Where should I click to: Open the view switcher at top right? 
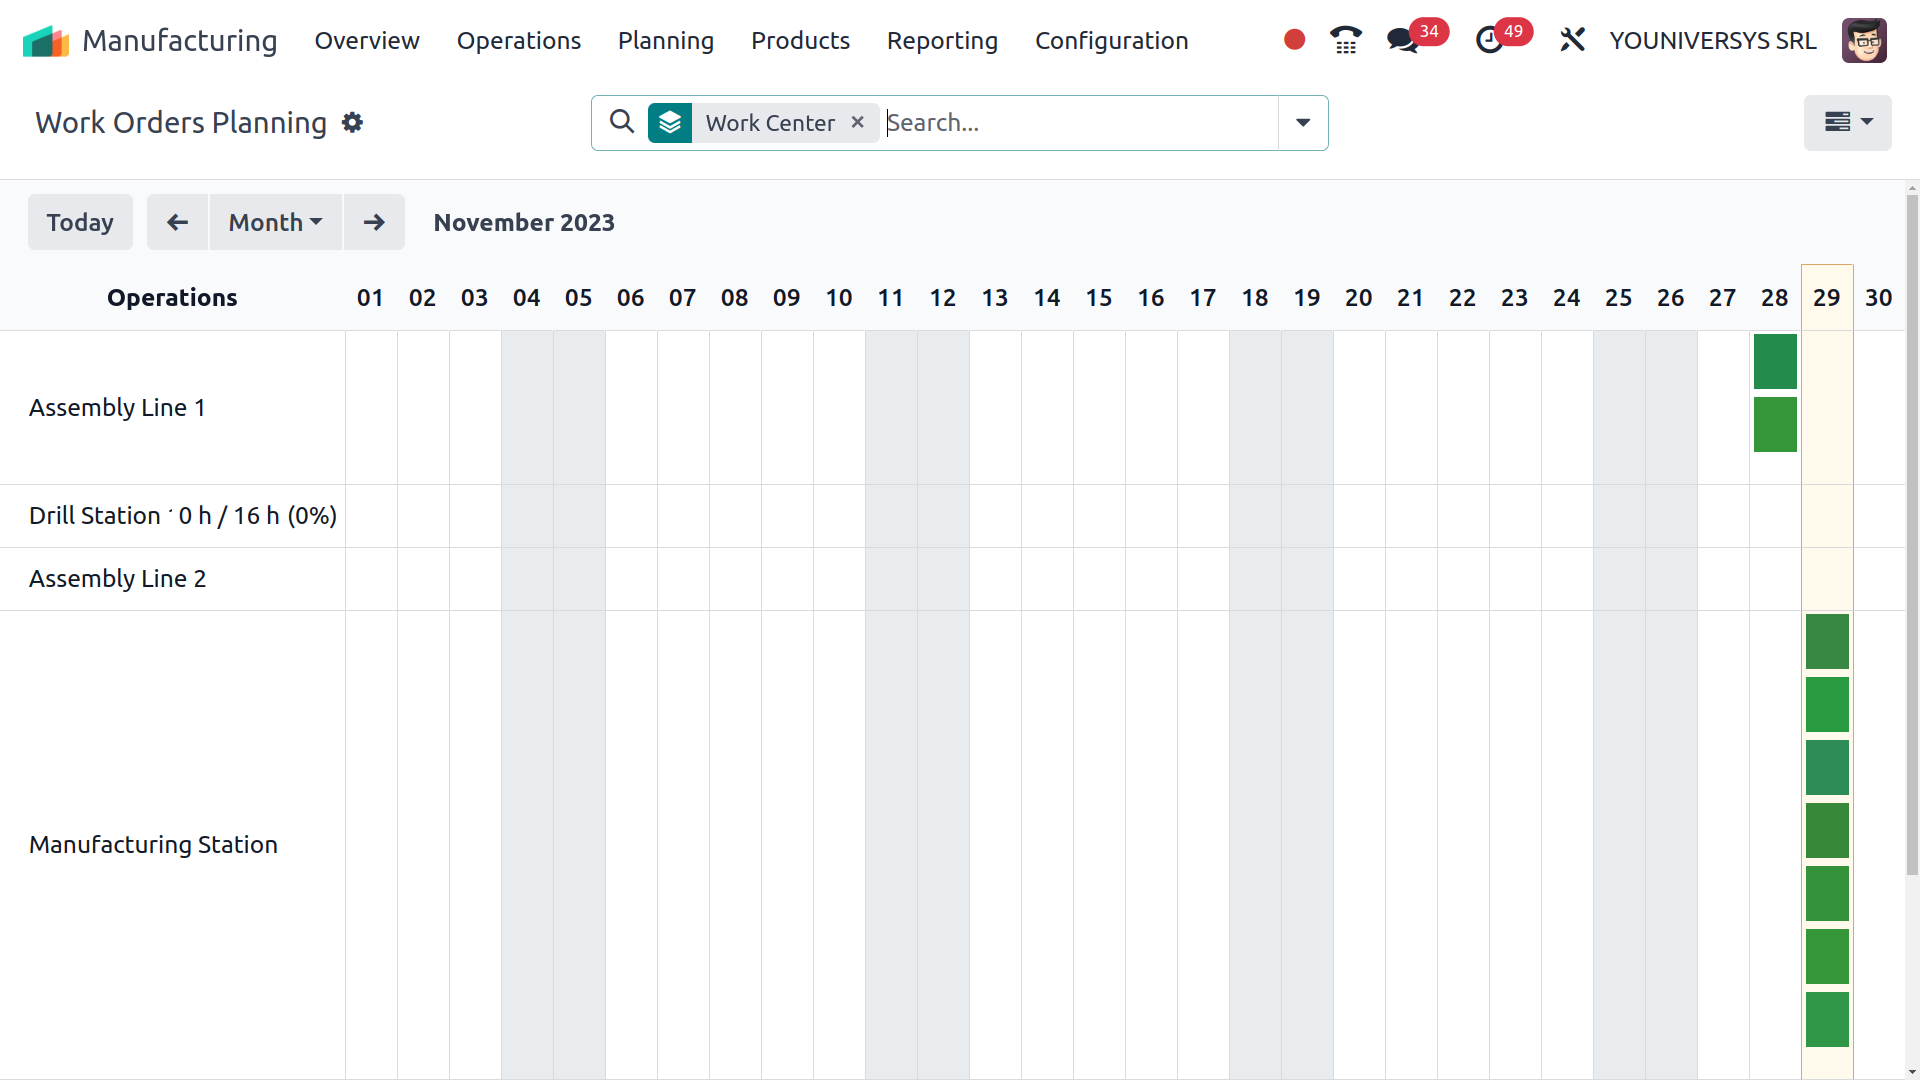(1847, 122)
